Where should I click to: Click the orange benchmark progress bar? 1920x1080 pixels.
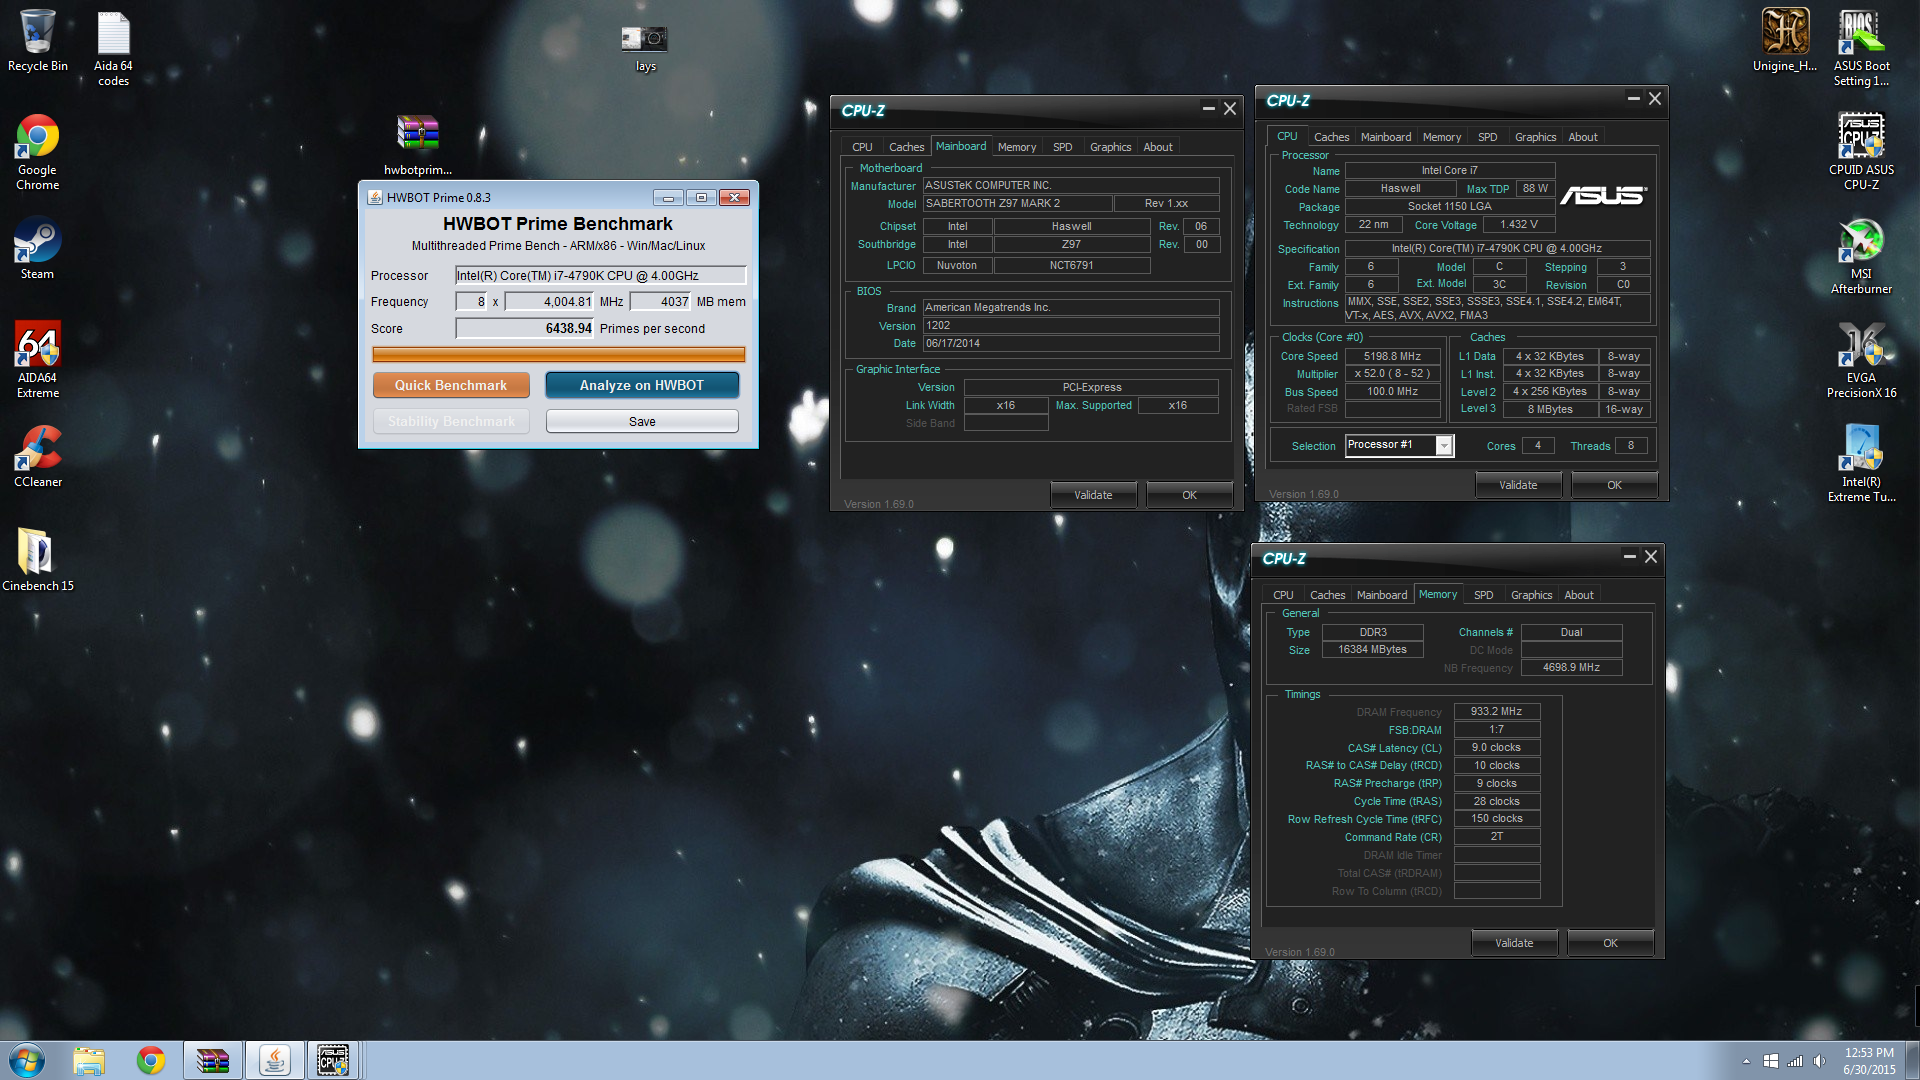[x=558, y=354]
